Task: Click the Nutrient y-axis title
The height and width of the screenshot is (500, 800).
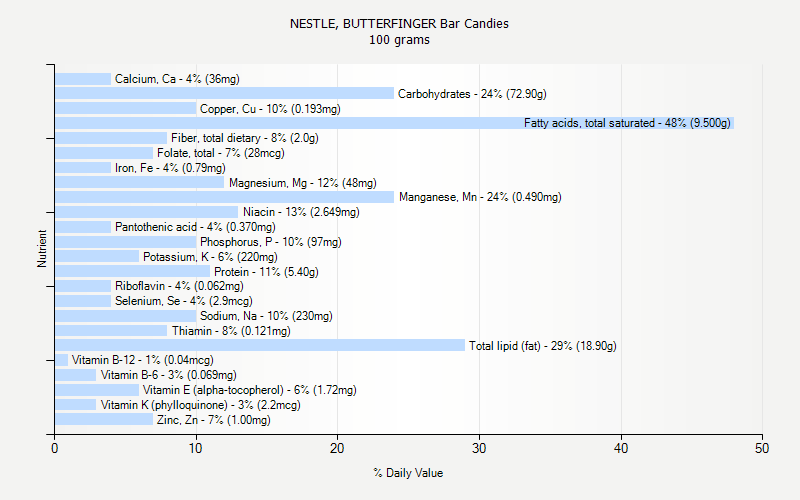Action: tap(42, 249)
